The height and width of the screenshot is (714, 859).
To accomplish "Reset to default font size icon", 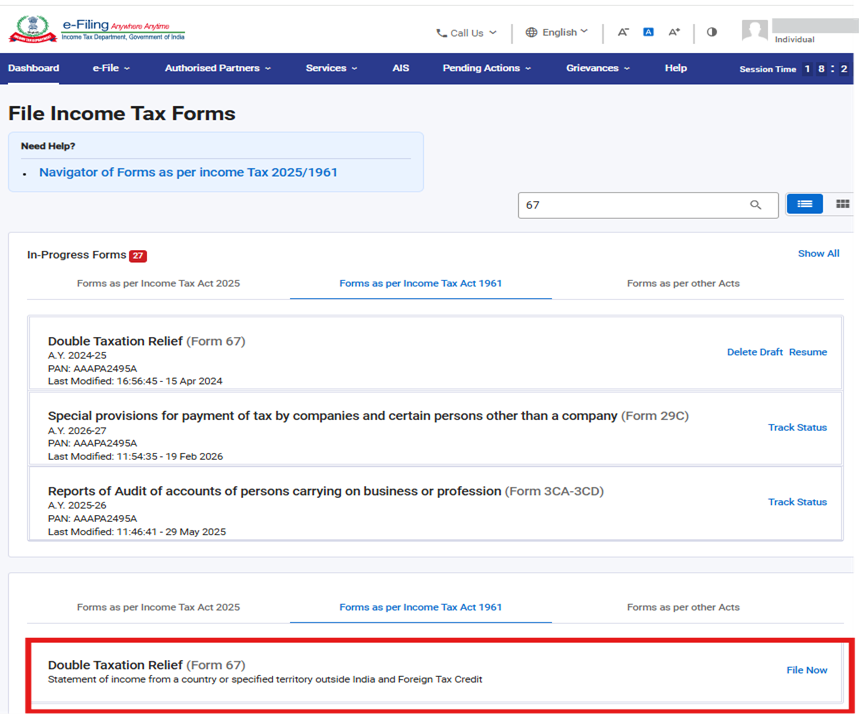I will 648,32.
